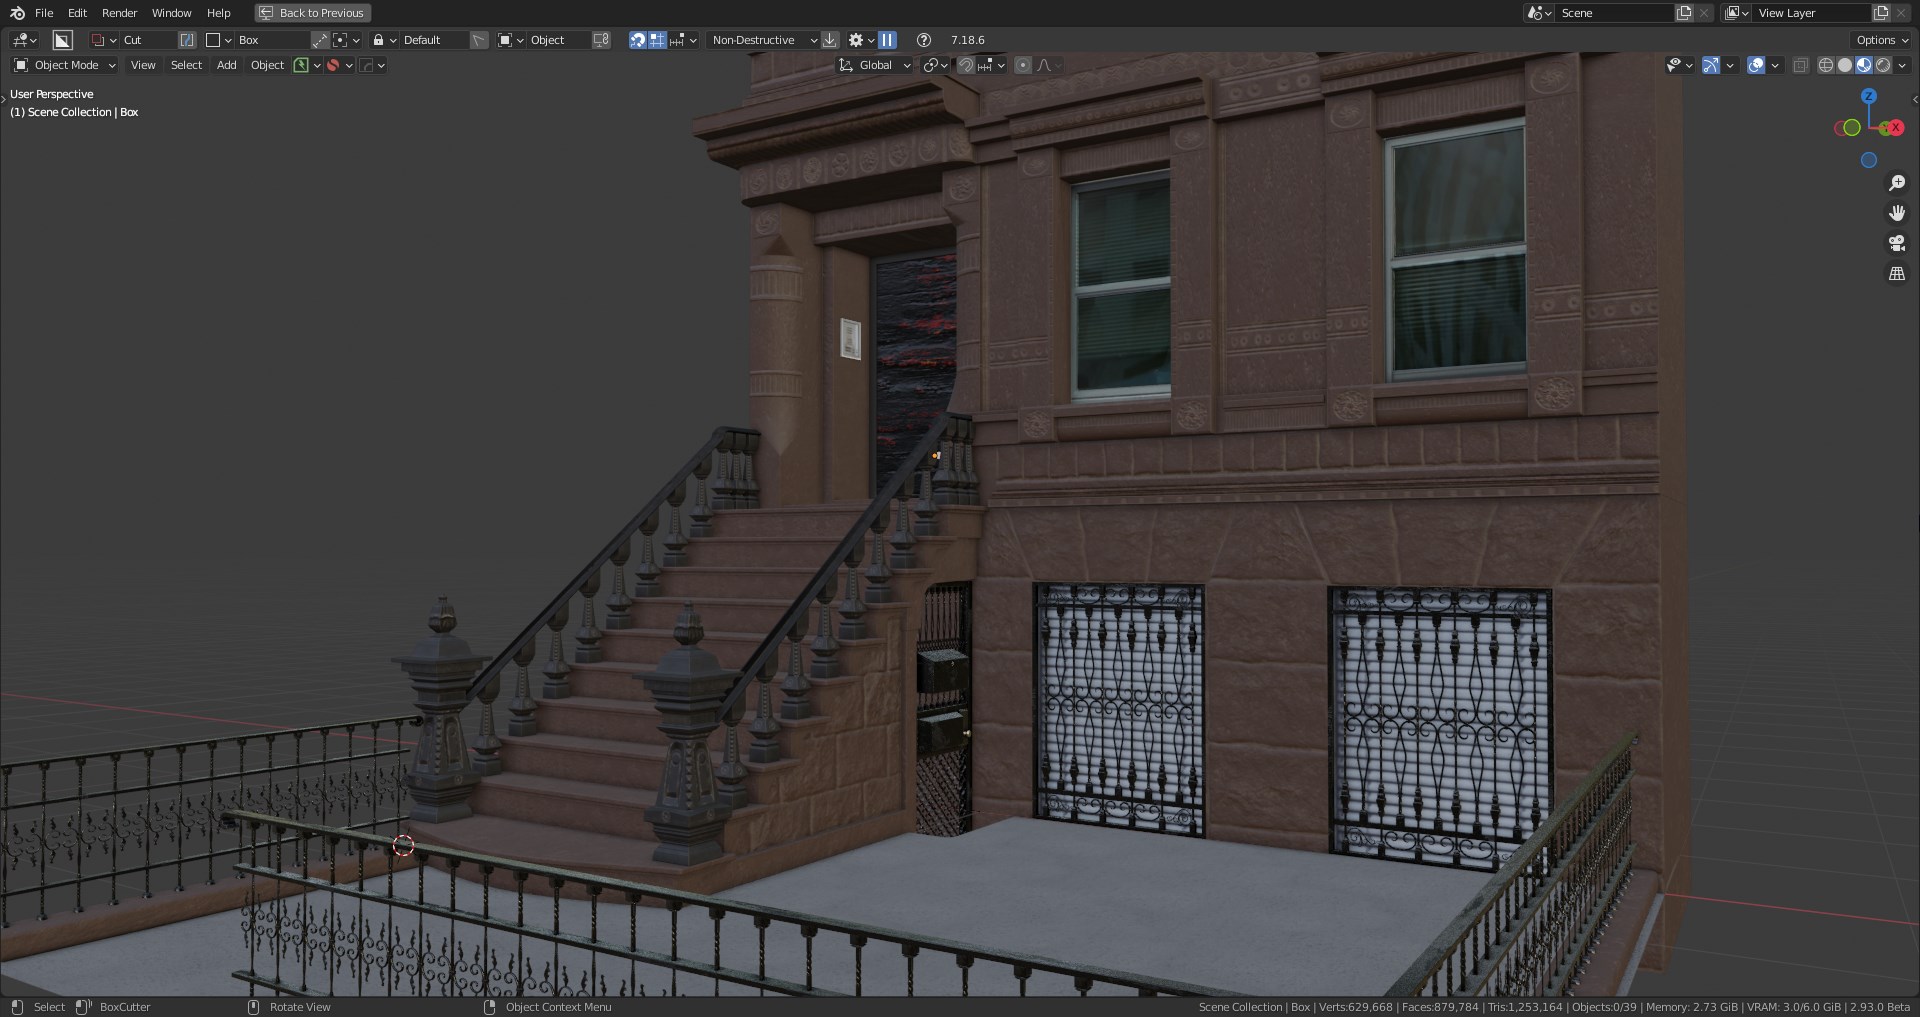Click the 7.18.6 version label
Screen dimensions: 1920x1017
pyautogui.click(x=967, y=40)
